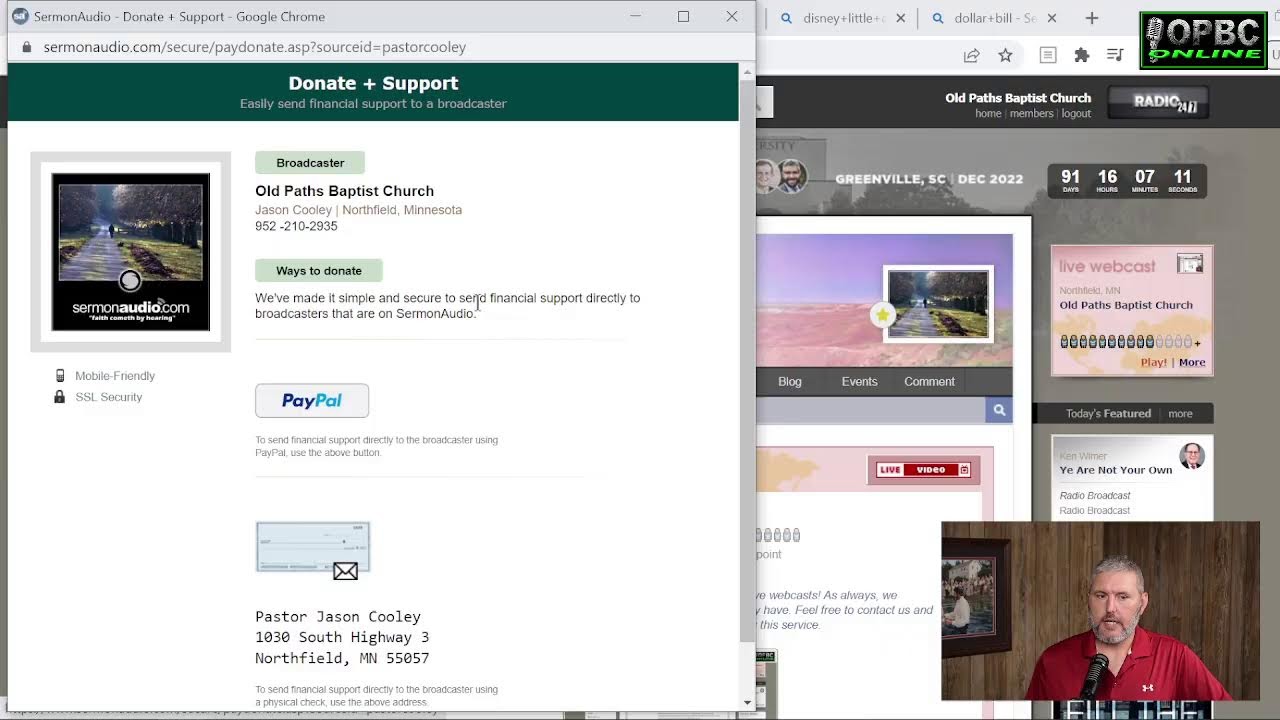Open the Chrome extensions puzzle icon
This screenshot has height=720, width=1280.
pyautogui.click(x=1081, y=56)
